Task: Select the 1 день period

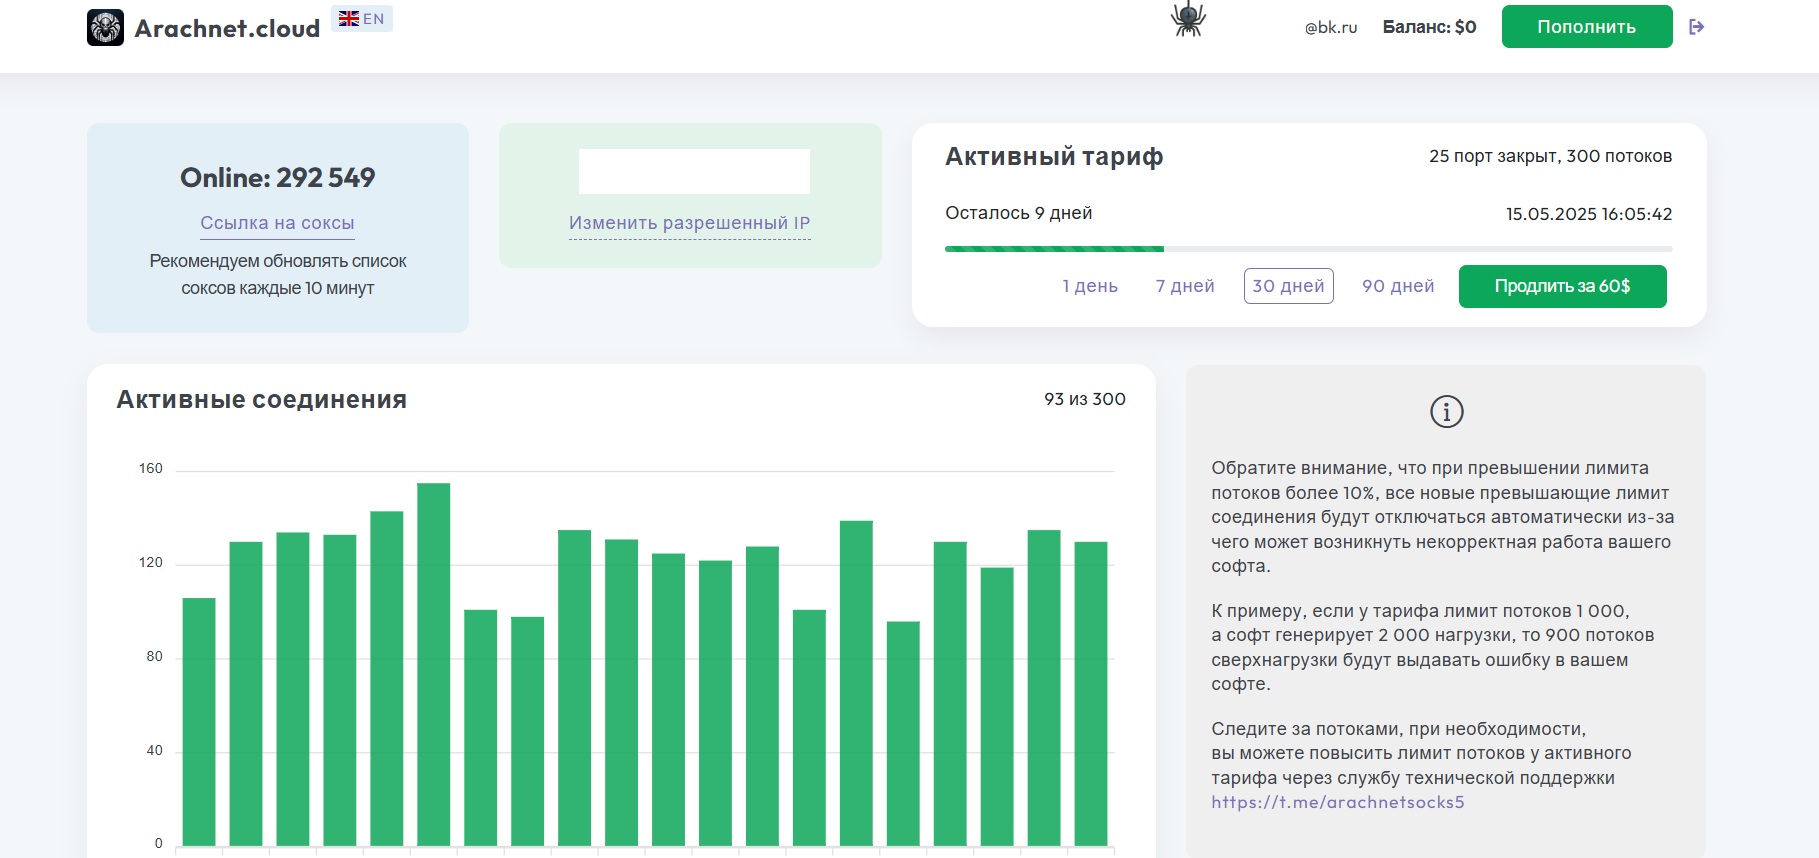Action: point(1090,286)
